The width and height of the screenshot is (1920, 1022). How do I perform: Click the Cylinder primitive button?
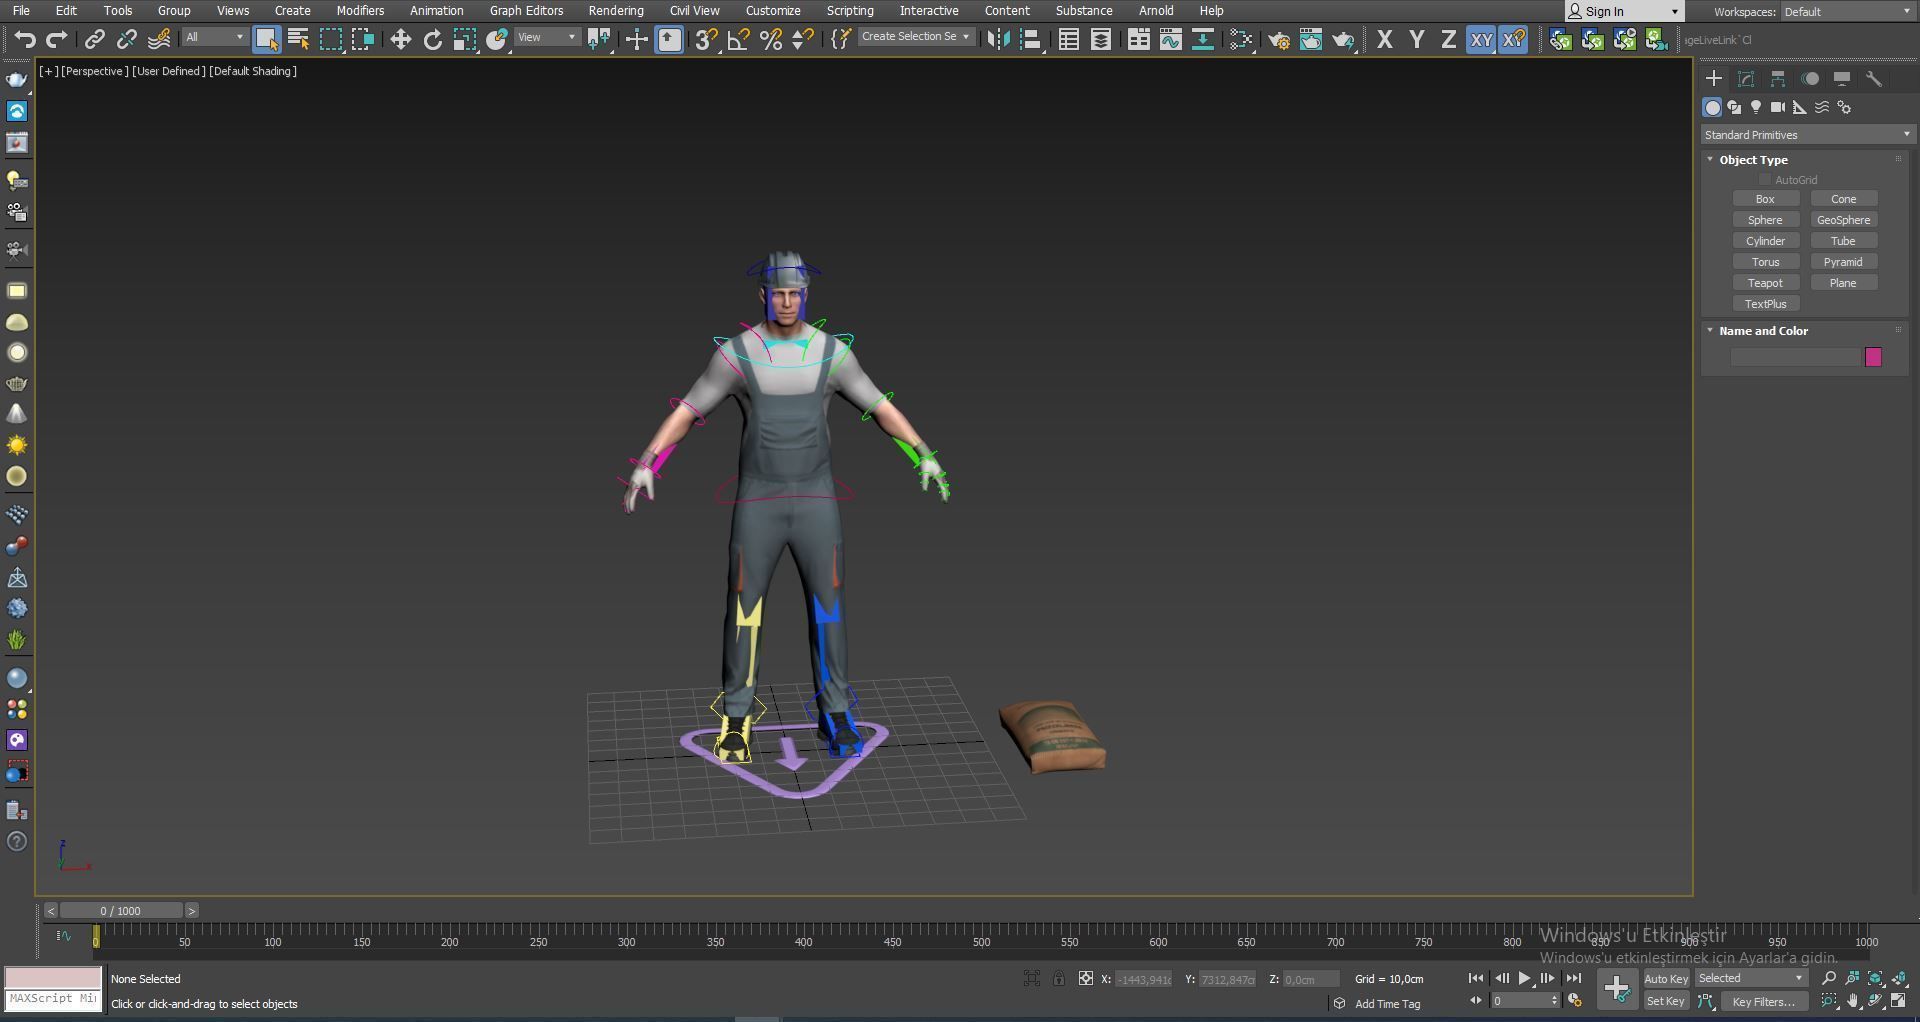1765,241
